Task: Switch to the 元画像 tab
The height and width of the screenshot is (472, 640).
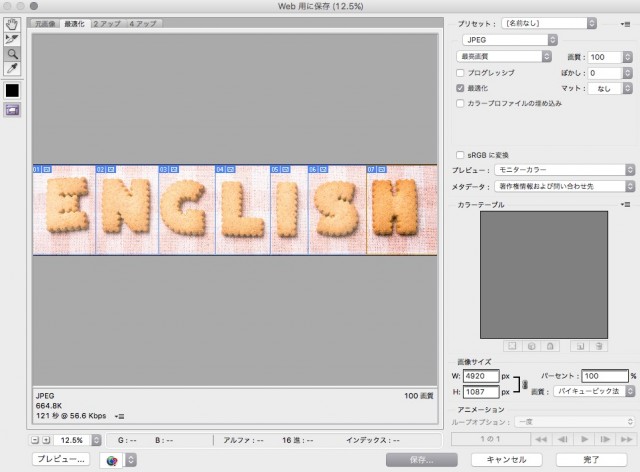Action: pos(46,23)
